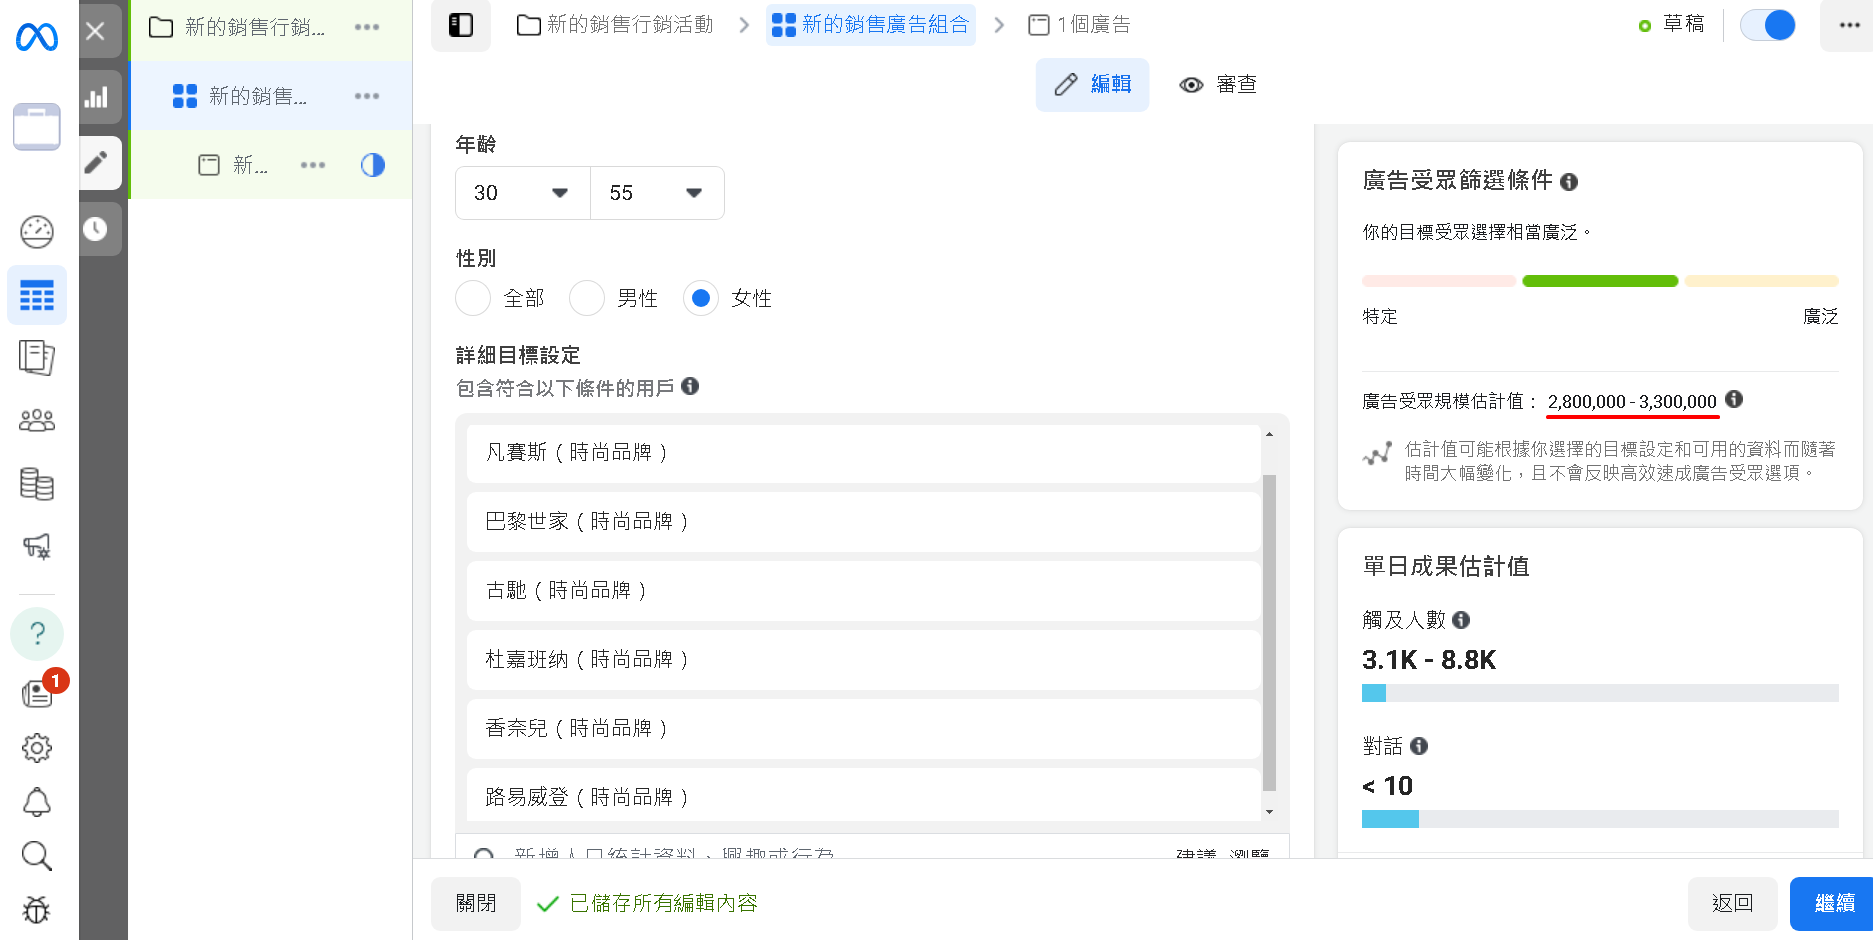Click the targeting list scrollbar down arrow
Viewport: 1873px width, 940px height.
point(1269,812)
